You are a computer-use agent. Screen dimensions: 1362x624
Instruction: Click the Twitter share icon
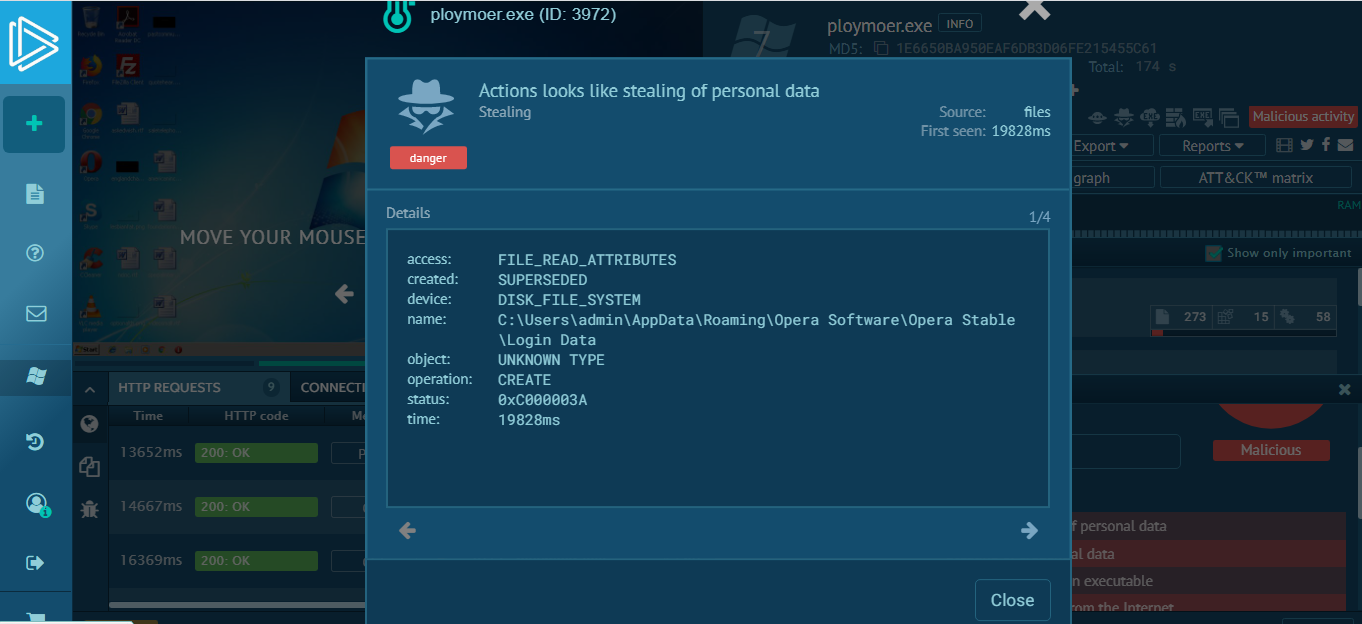pos(1306,145)
